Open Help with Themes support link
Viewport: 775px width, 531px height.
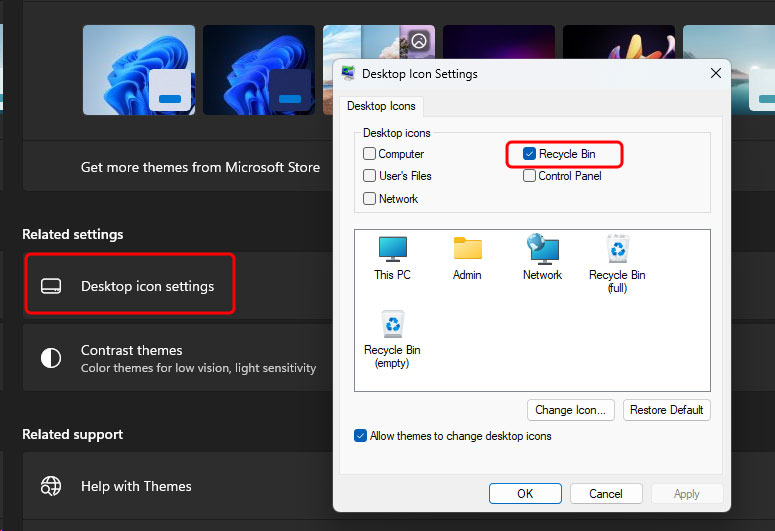[x=178, y=486]
